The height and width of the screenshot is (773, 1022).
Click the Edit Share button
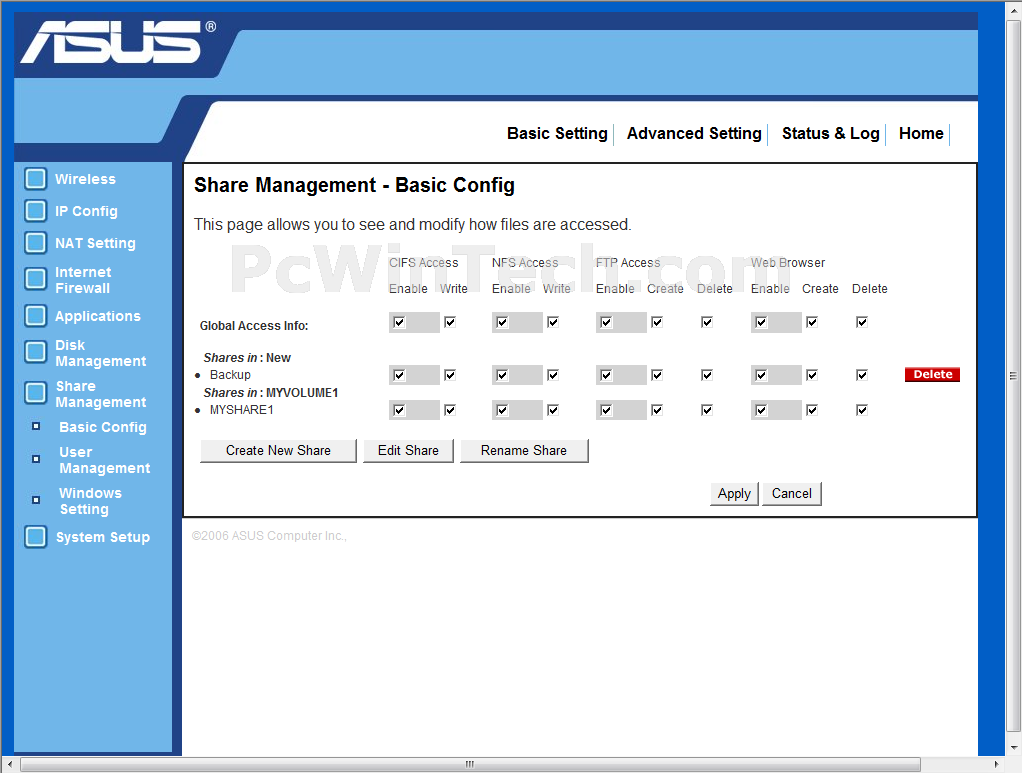click(x=408, y=450)
